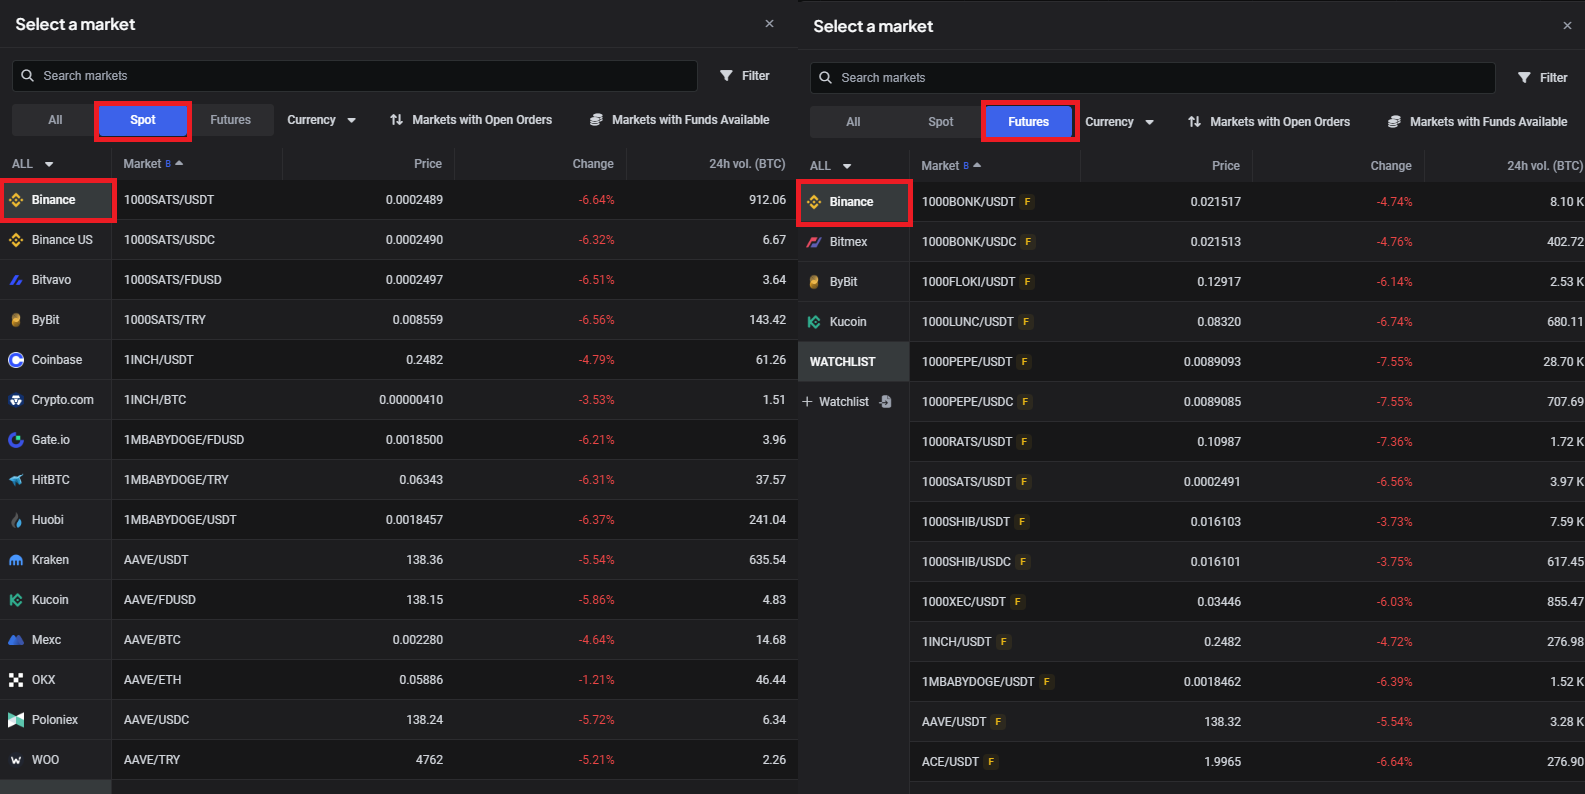The image size is (1585, 794).
Task: Select OKX exchange
Action: 55,680
